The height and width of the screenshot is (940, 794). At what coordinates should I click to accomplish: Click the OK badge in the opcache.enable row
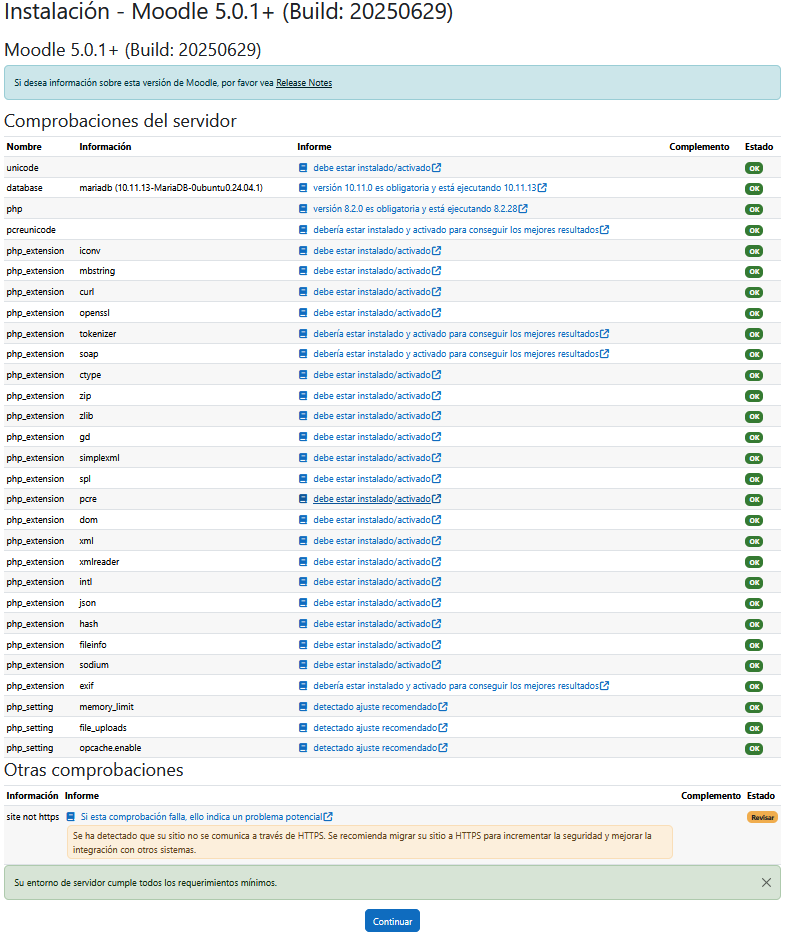point(754,748)
